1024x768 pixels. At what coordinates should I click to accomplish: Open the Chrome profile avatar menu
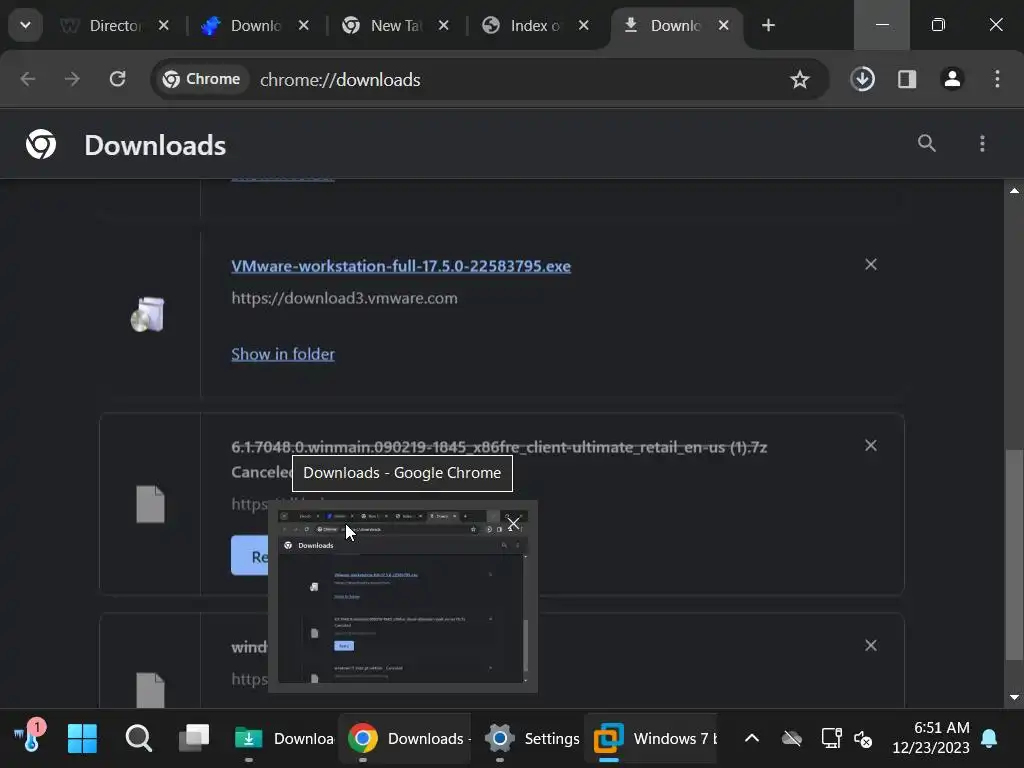pos(952,79)
